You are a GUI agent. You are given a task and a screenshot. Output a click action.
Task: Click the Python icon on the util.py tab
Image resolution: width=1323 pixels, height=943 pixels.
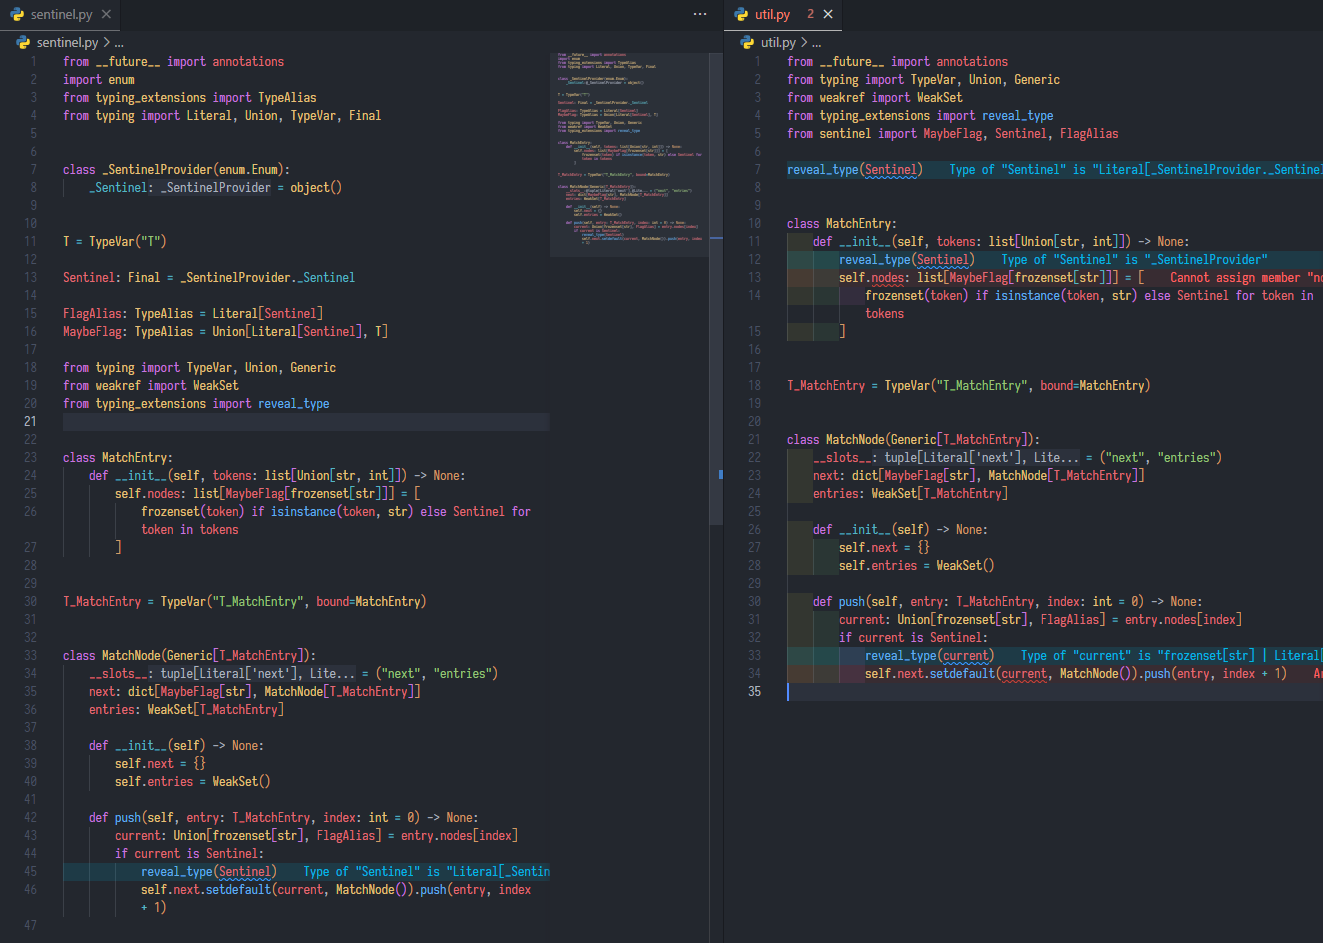(x=740, y=16)
